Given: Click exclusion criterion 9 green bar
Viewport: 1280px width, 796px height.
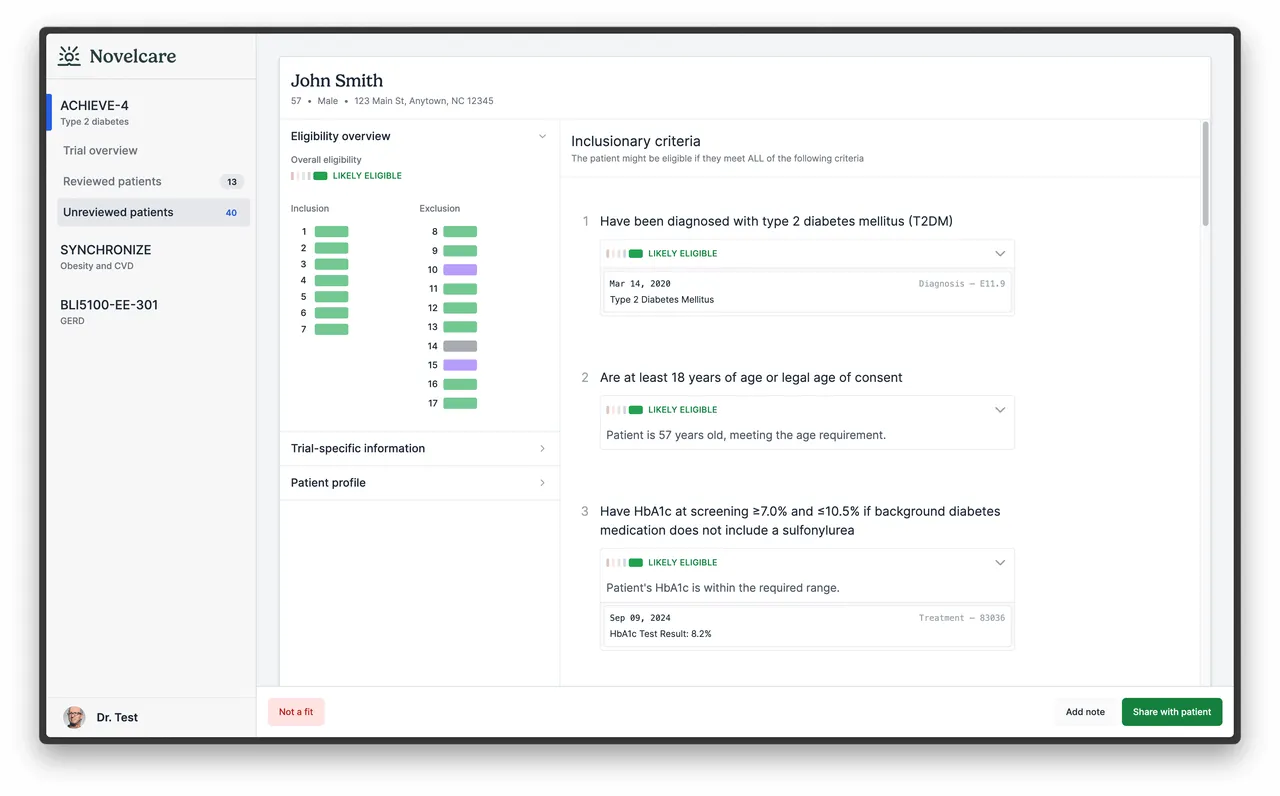Looking at the screenshot, I should click(x=460, y=251).
